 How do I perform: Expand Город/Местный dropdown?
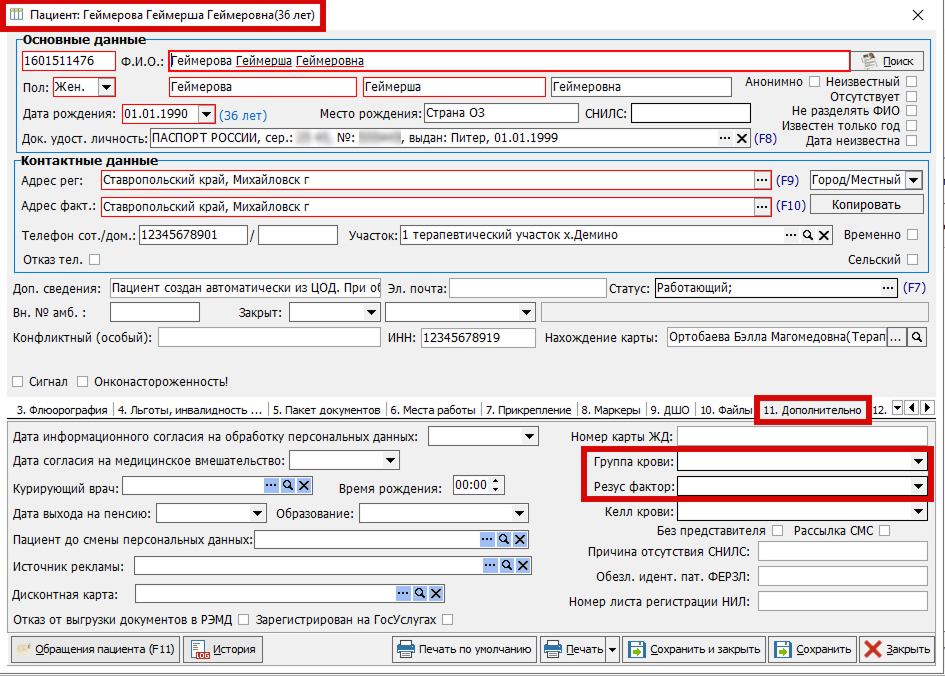[914, 180]
